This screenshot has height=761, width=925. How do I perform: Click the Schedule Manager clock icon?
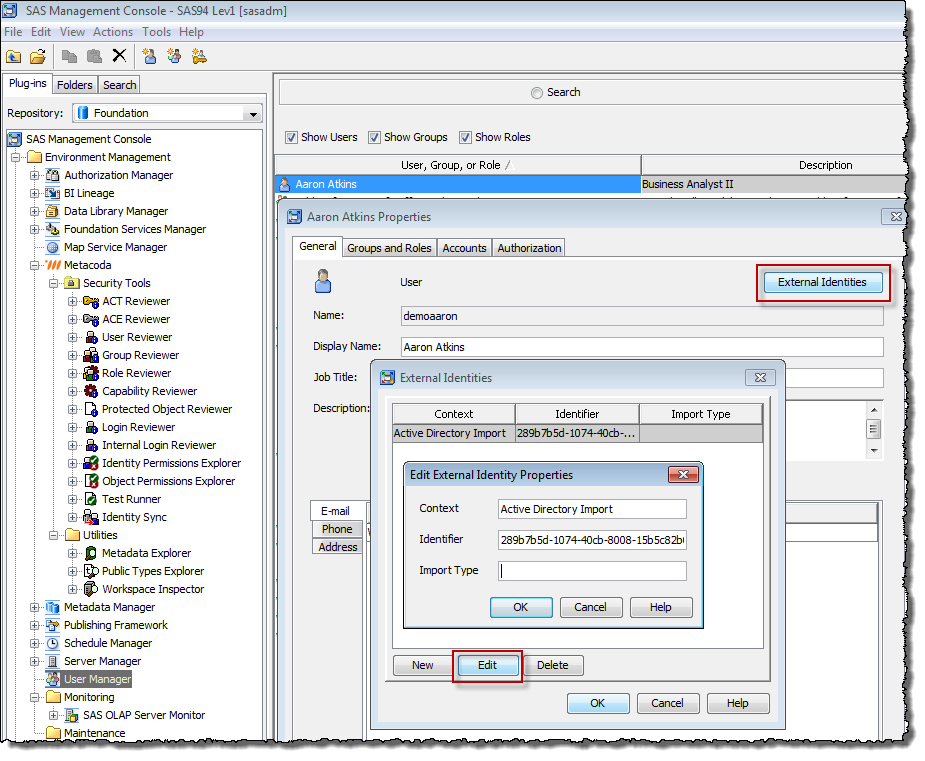[53, 643]
